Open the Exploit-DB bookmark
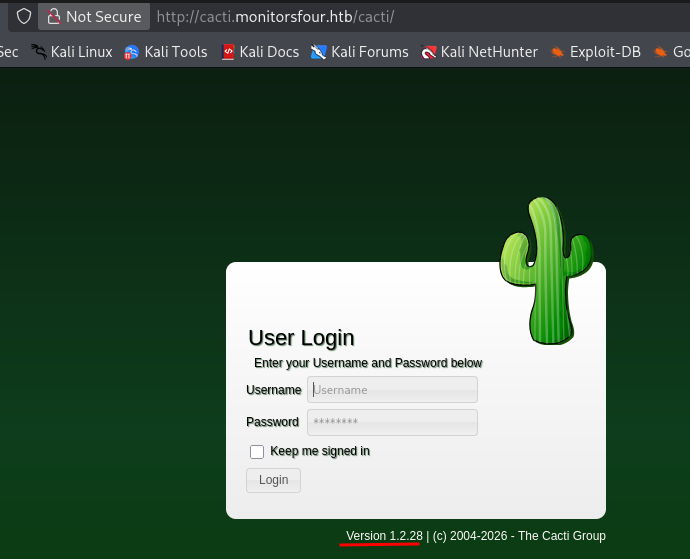Screen dimensions: 690x559 click(x=595, y=52)
